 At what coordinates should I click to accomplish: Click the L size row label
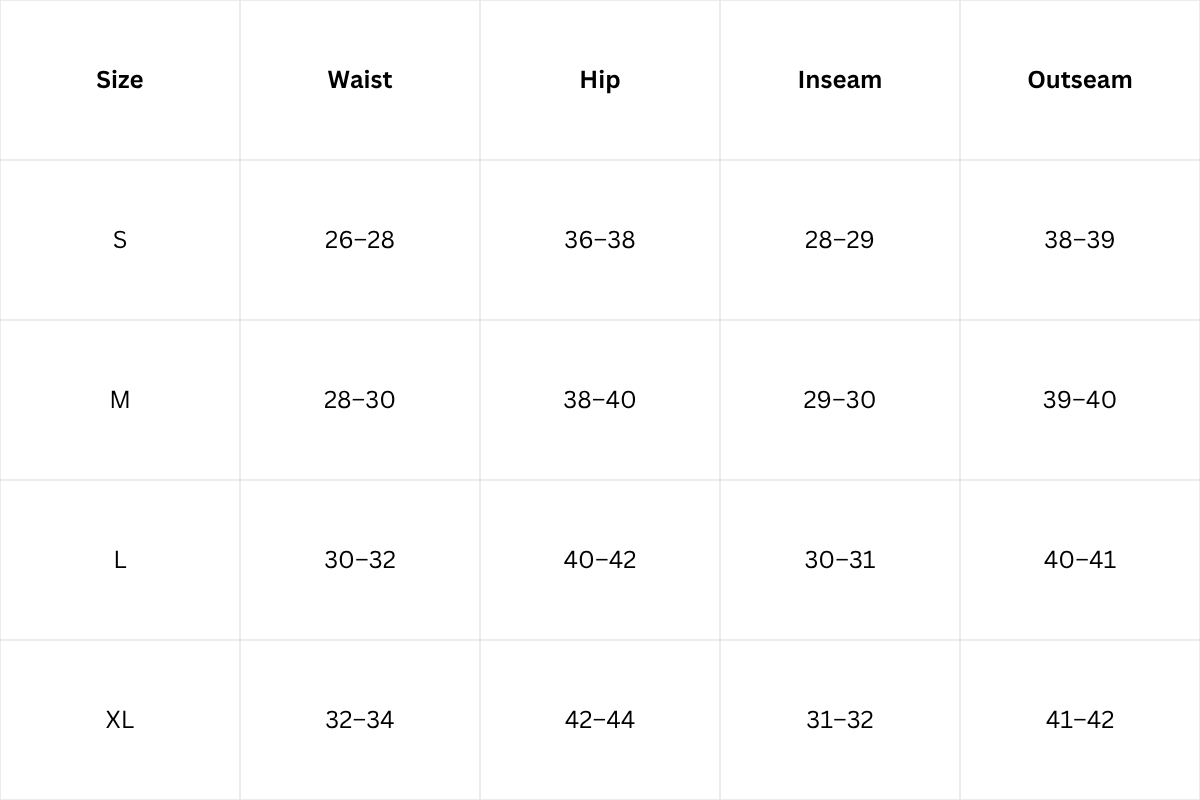(x=120, y=560)
